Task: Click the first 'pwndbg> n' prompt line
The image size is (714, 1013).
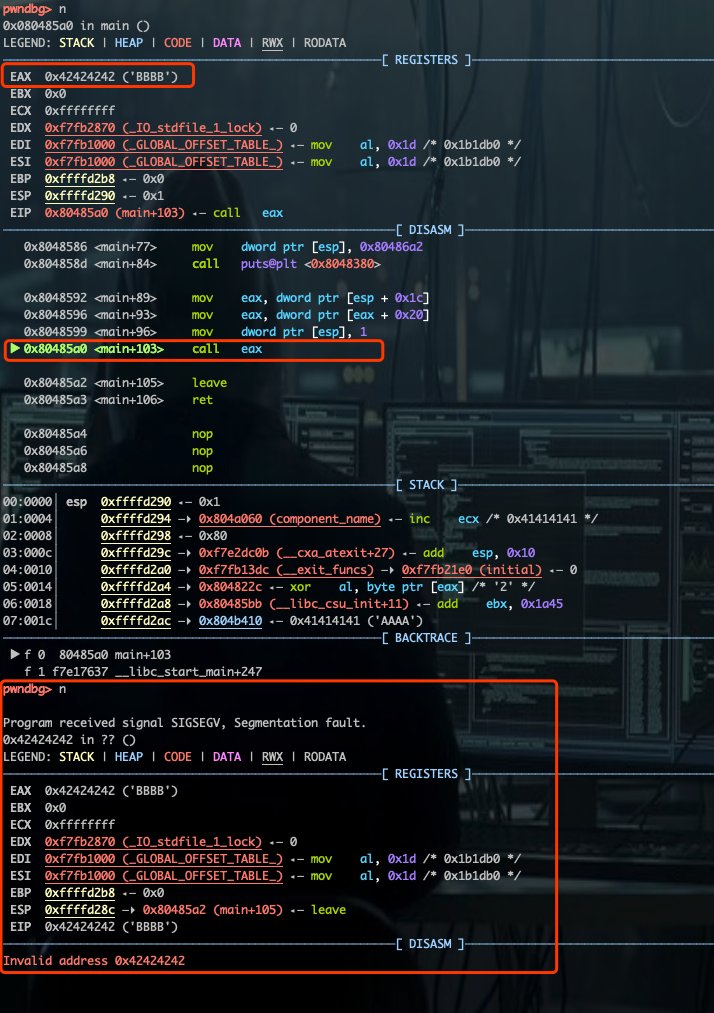Action: pyautogui.click(x=34, y=9)
